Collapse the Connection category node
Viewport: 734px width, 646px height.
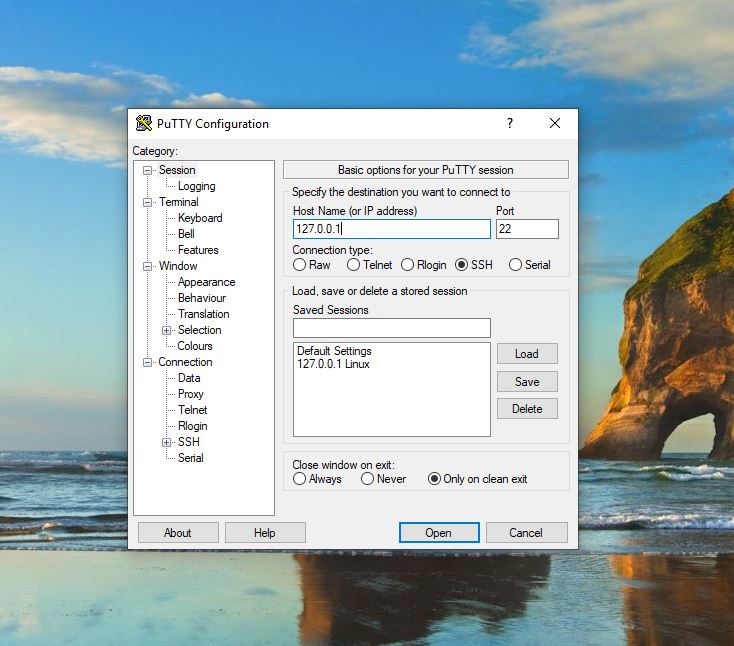tap(148, 362)
